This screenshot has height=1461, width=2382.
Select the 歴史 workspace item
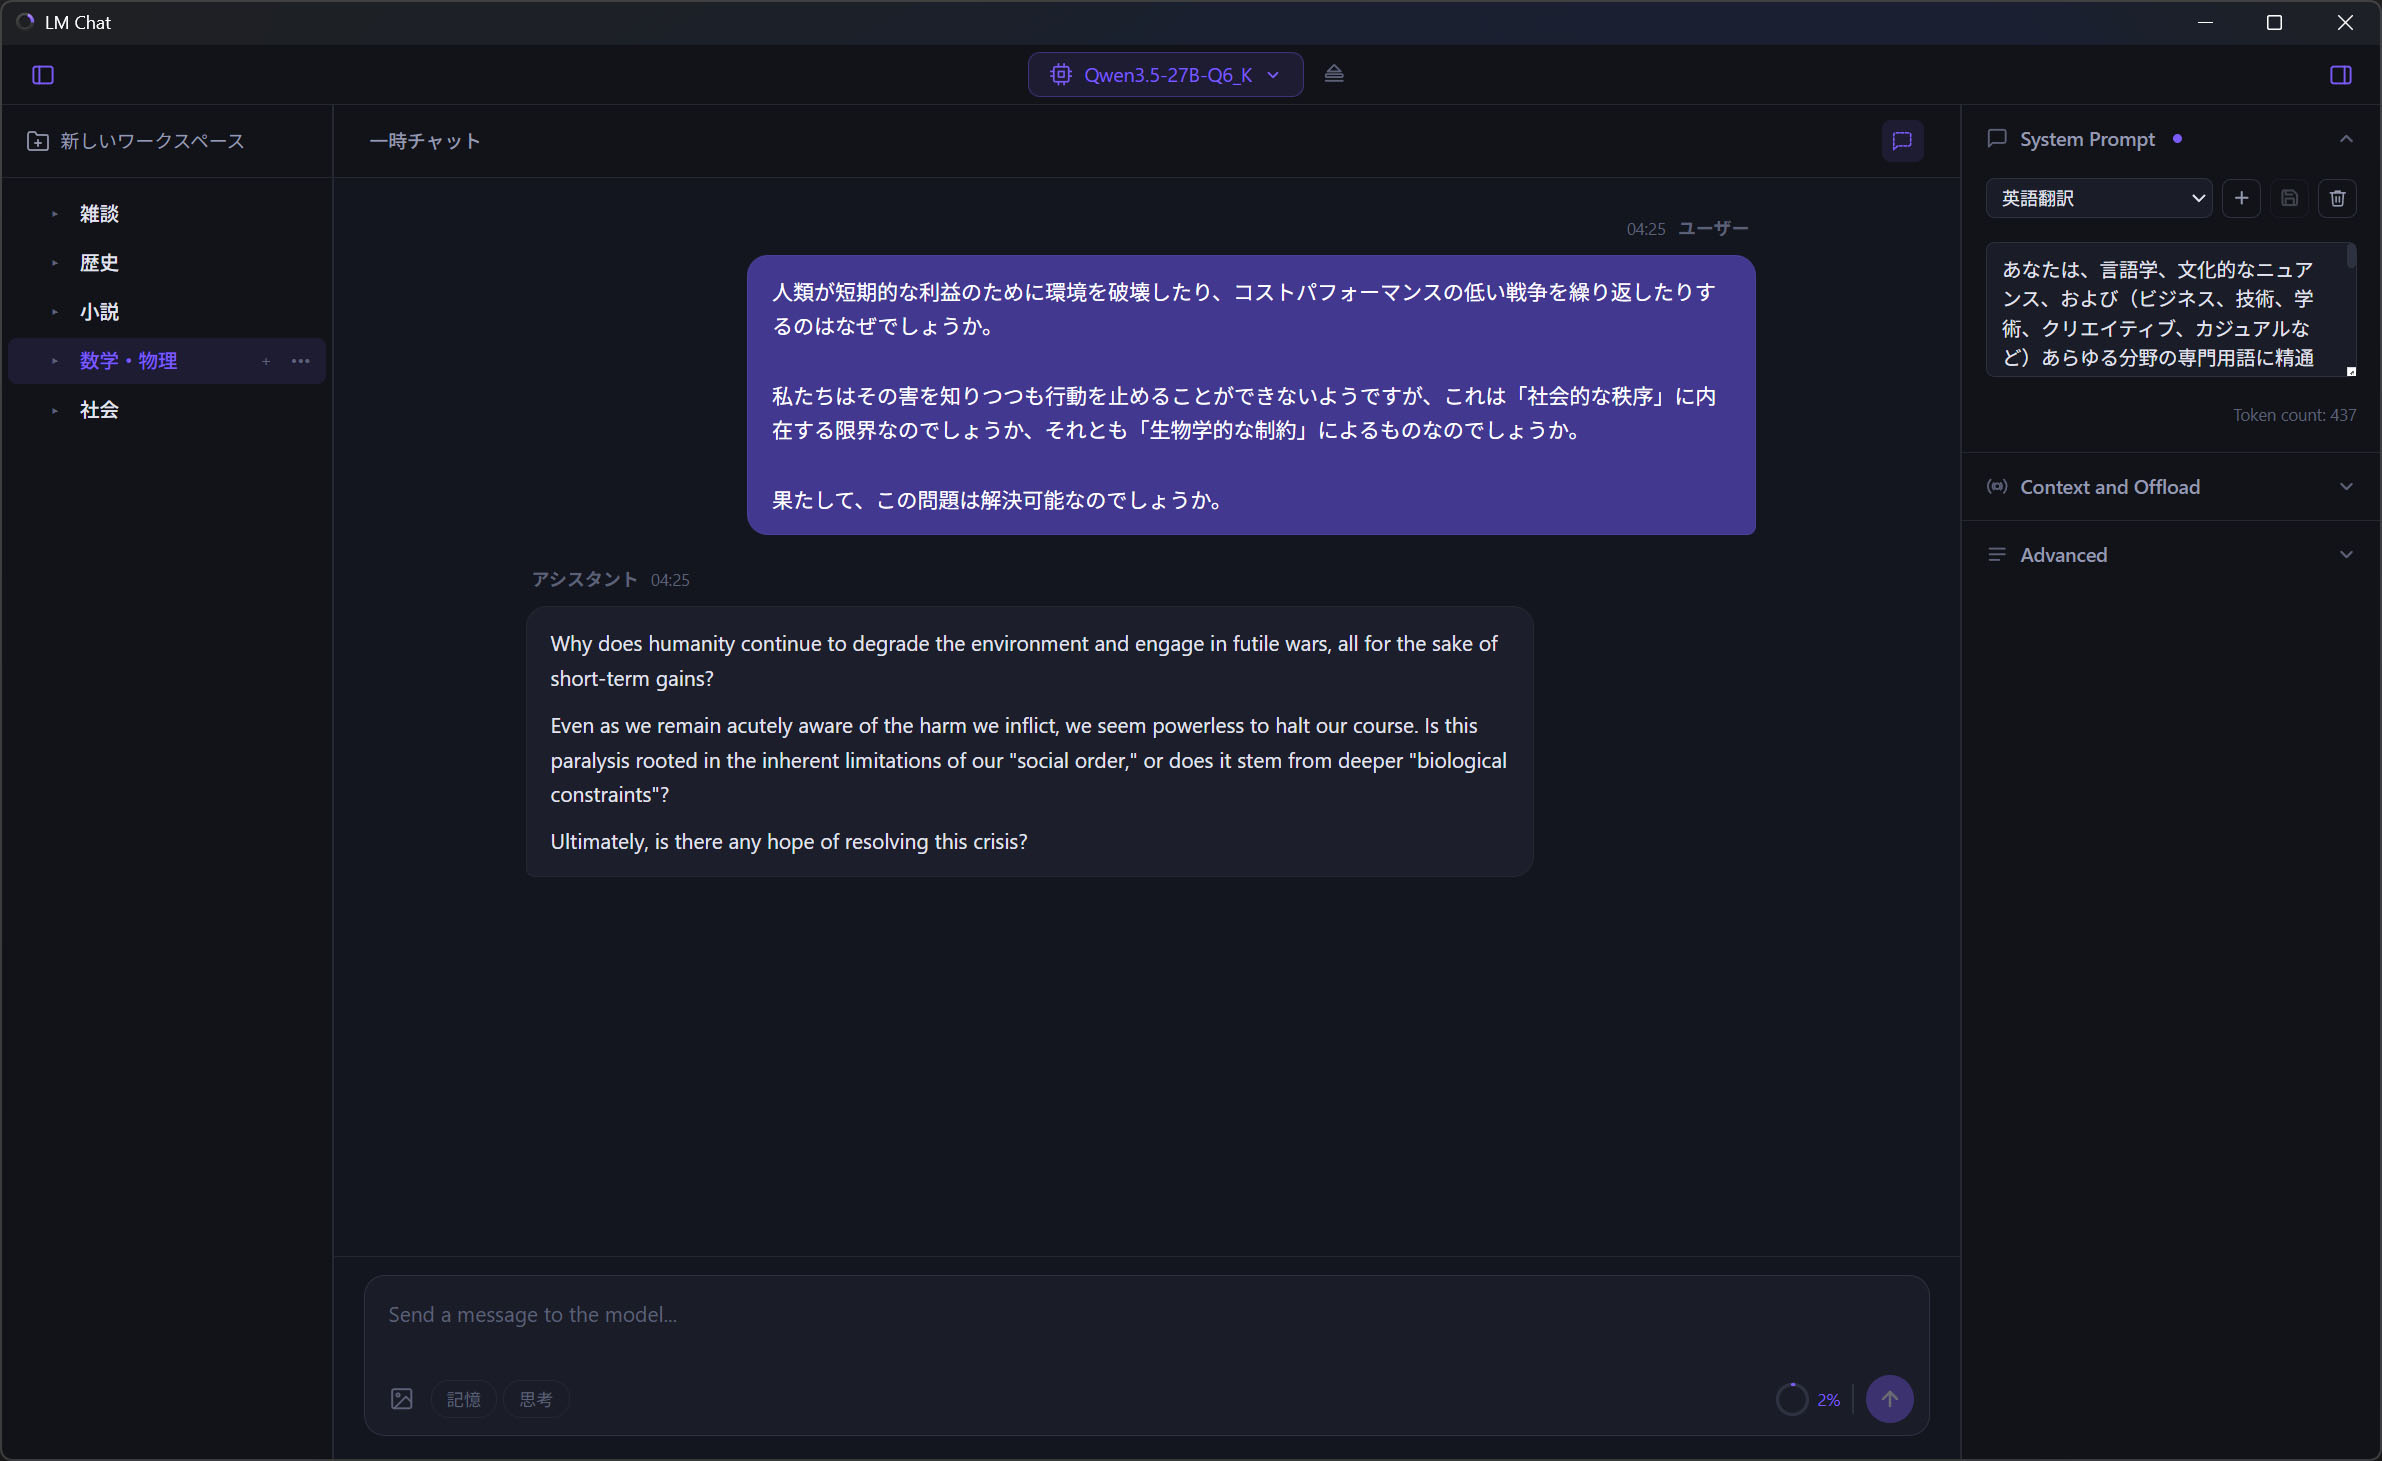pyautogui.click(x=99, y=263)
